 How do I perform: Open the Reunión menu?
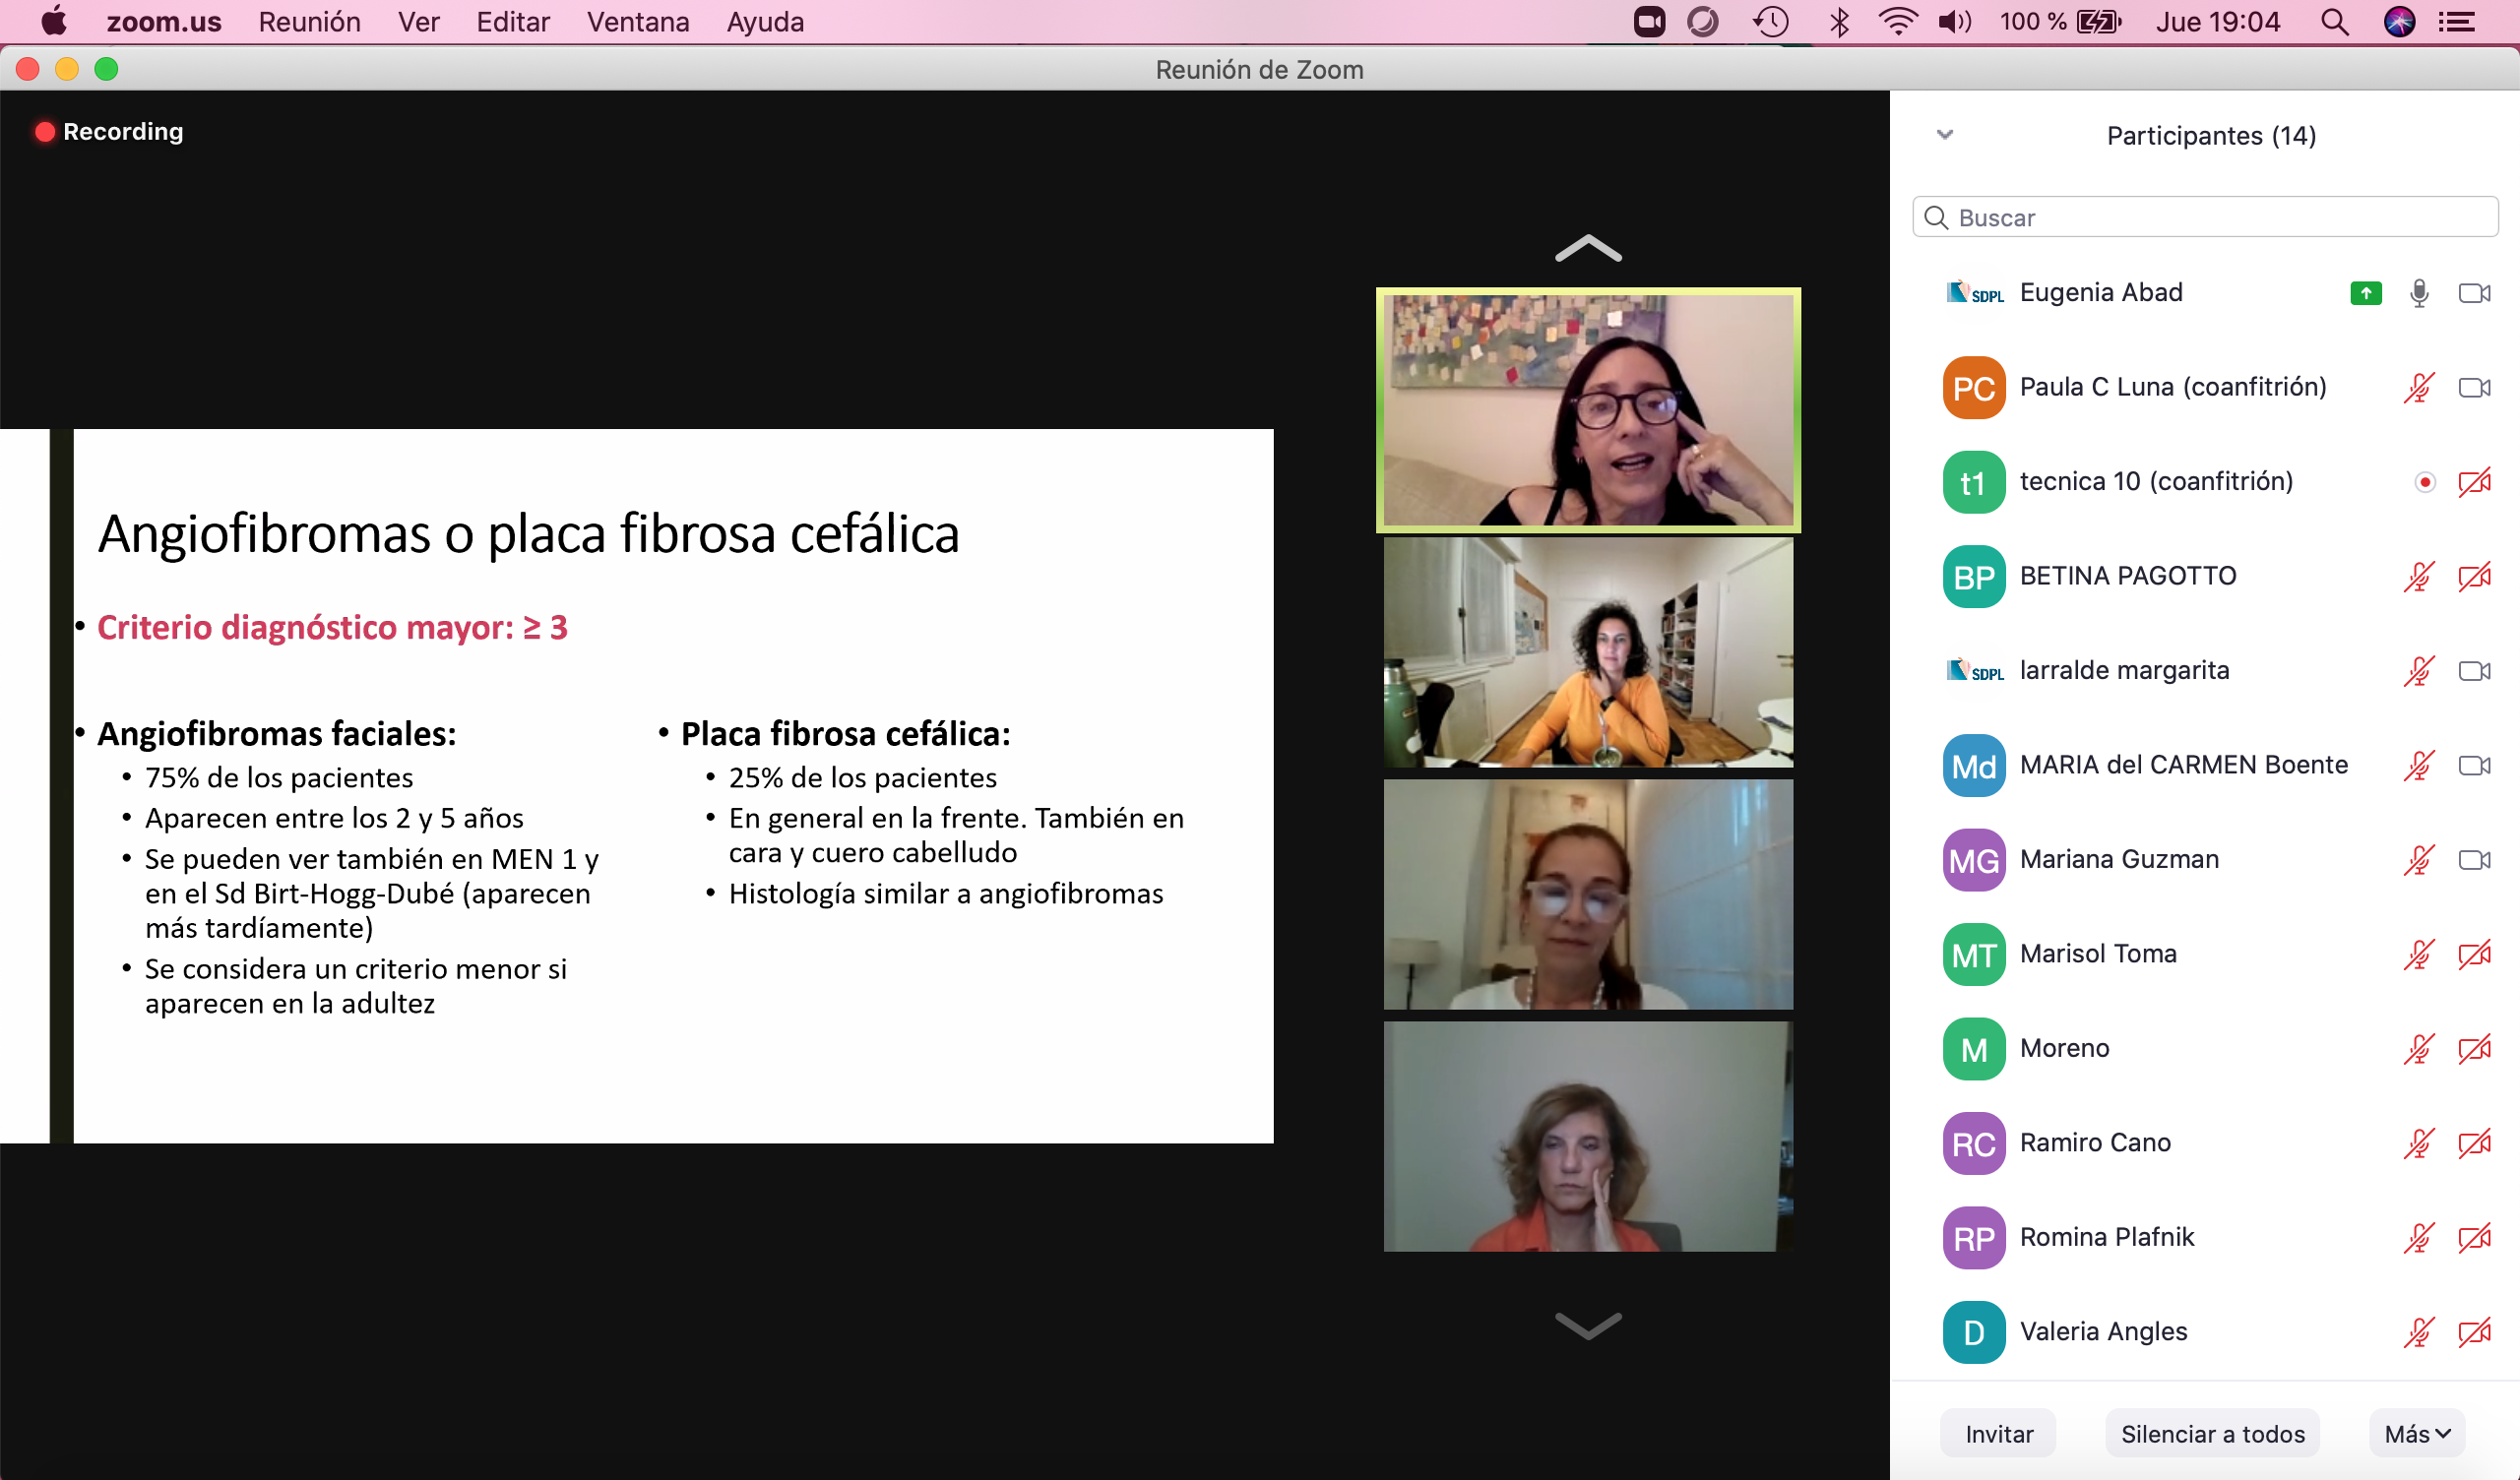(x=309, y=22)
